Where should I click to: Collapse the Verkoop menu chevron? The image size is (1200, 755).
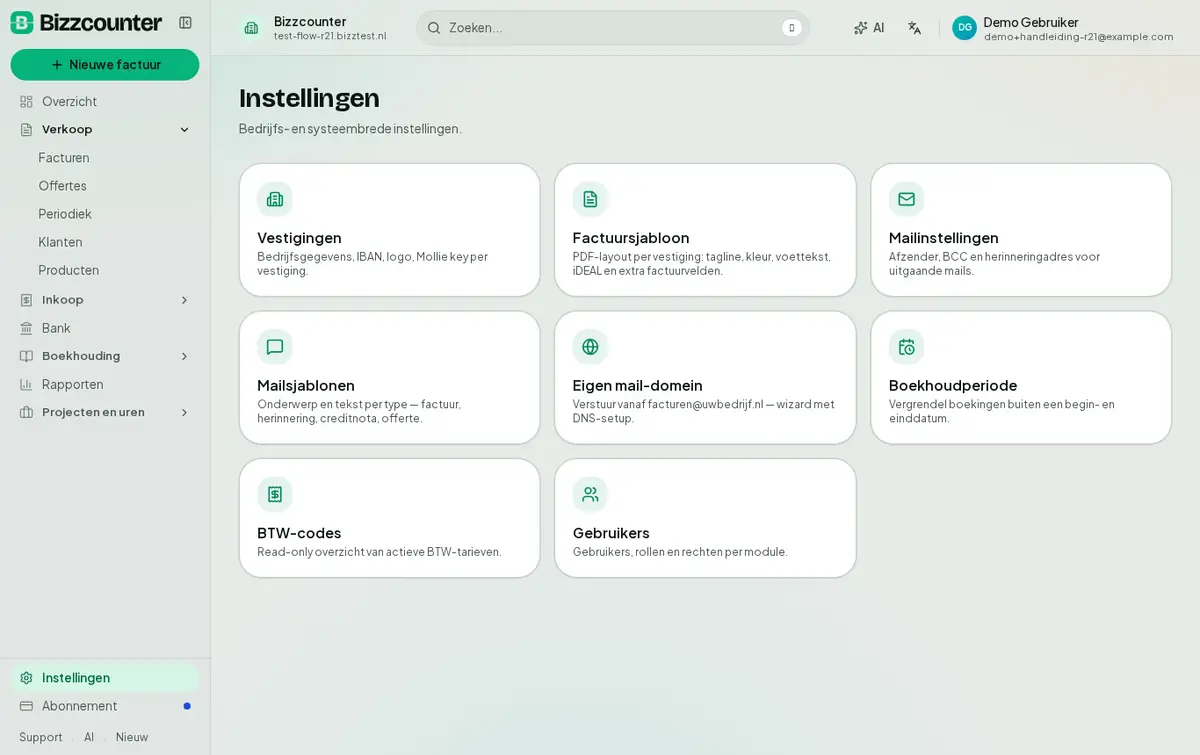(x=184, y=129)
